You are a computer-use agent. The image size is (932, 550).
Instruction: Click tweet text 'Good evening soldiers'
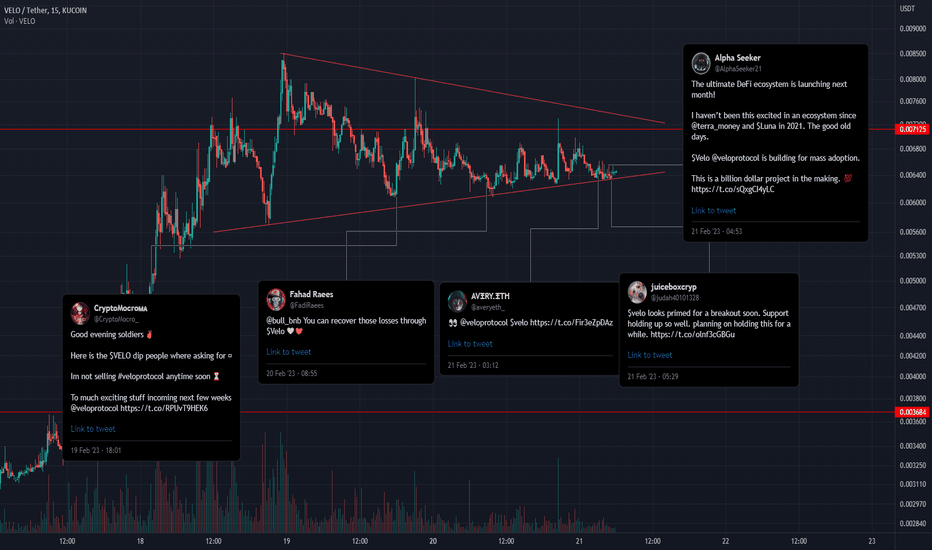107,334
